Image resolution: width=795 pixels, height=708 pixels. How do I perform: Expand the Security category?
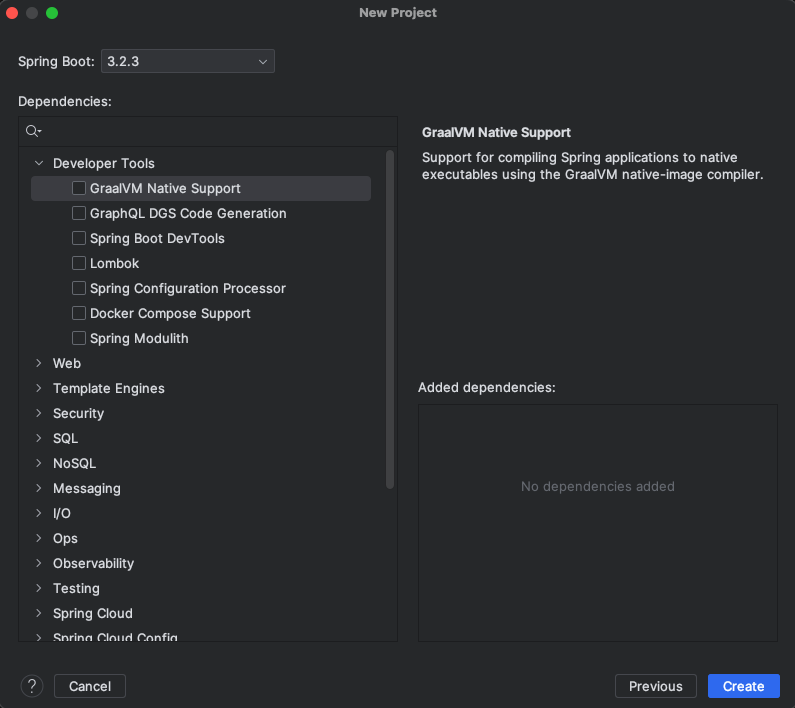(x=39, y=413)
